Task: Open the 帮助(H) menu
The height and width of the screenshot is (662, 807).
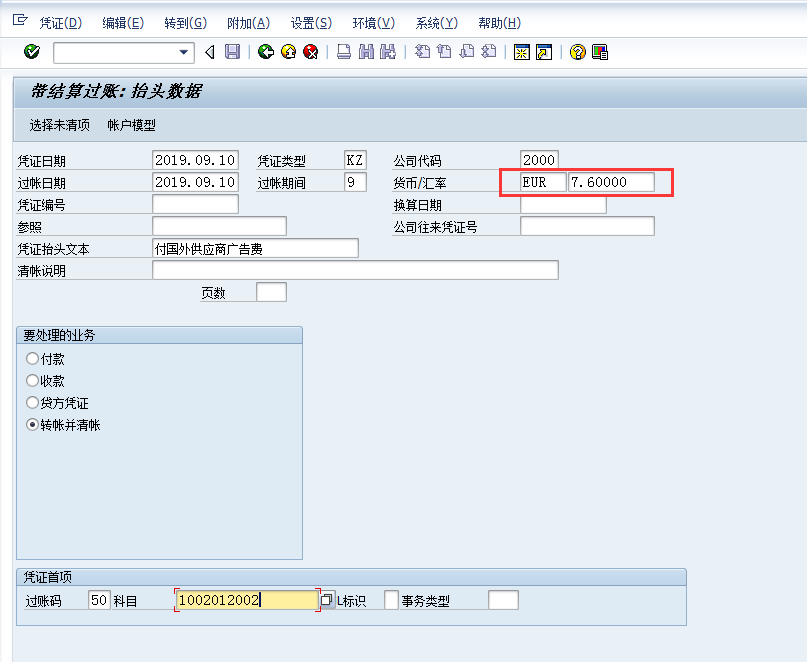Action: (x=499, y=23)
